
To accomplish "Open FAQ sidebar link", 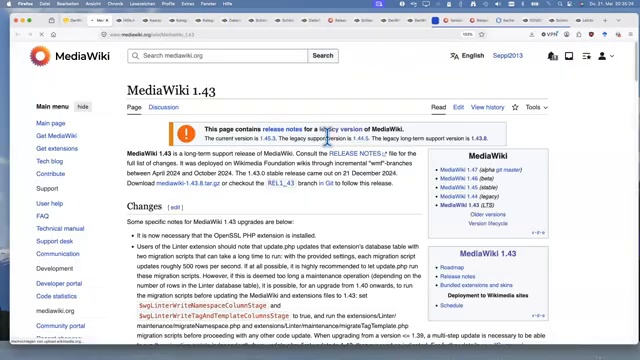I will click(42, 216).
